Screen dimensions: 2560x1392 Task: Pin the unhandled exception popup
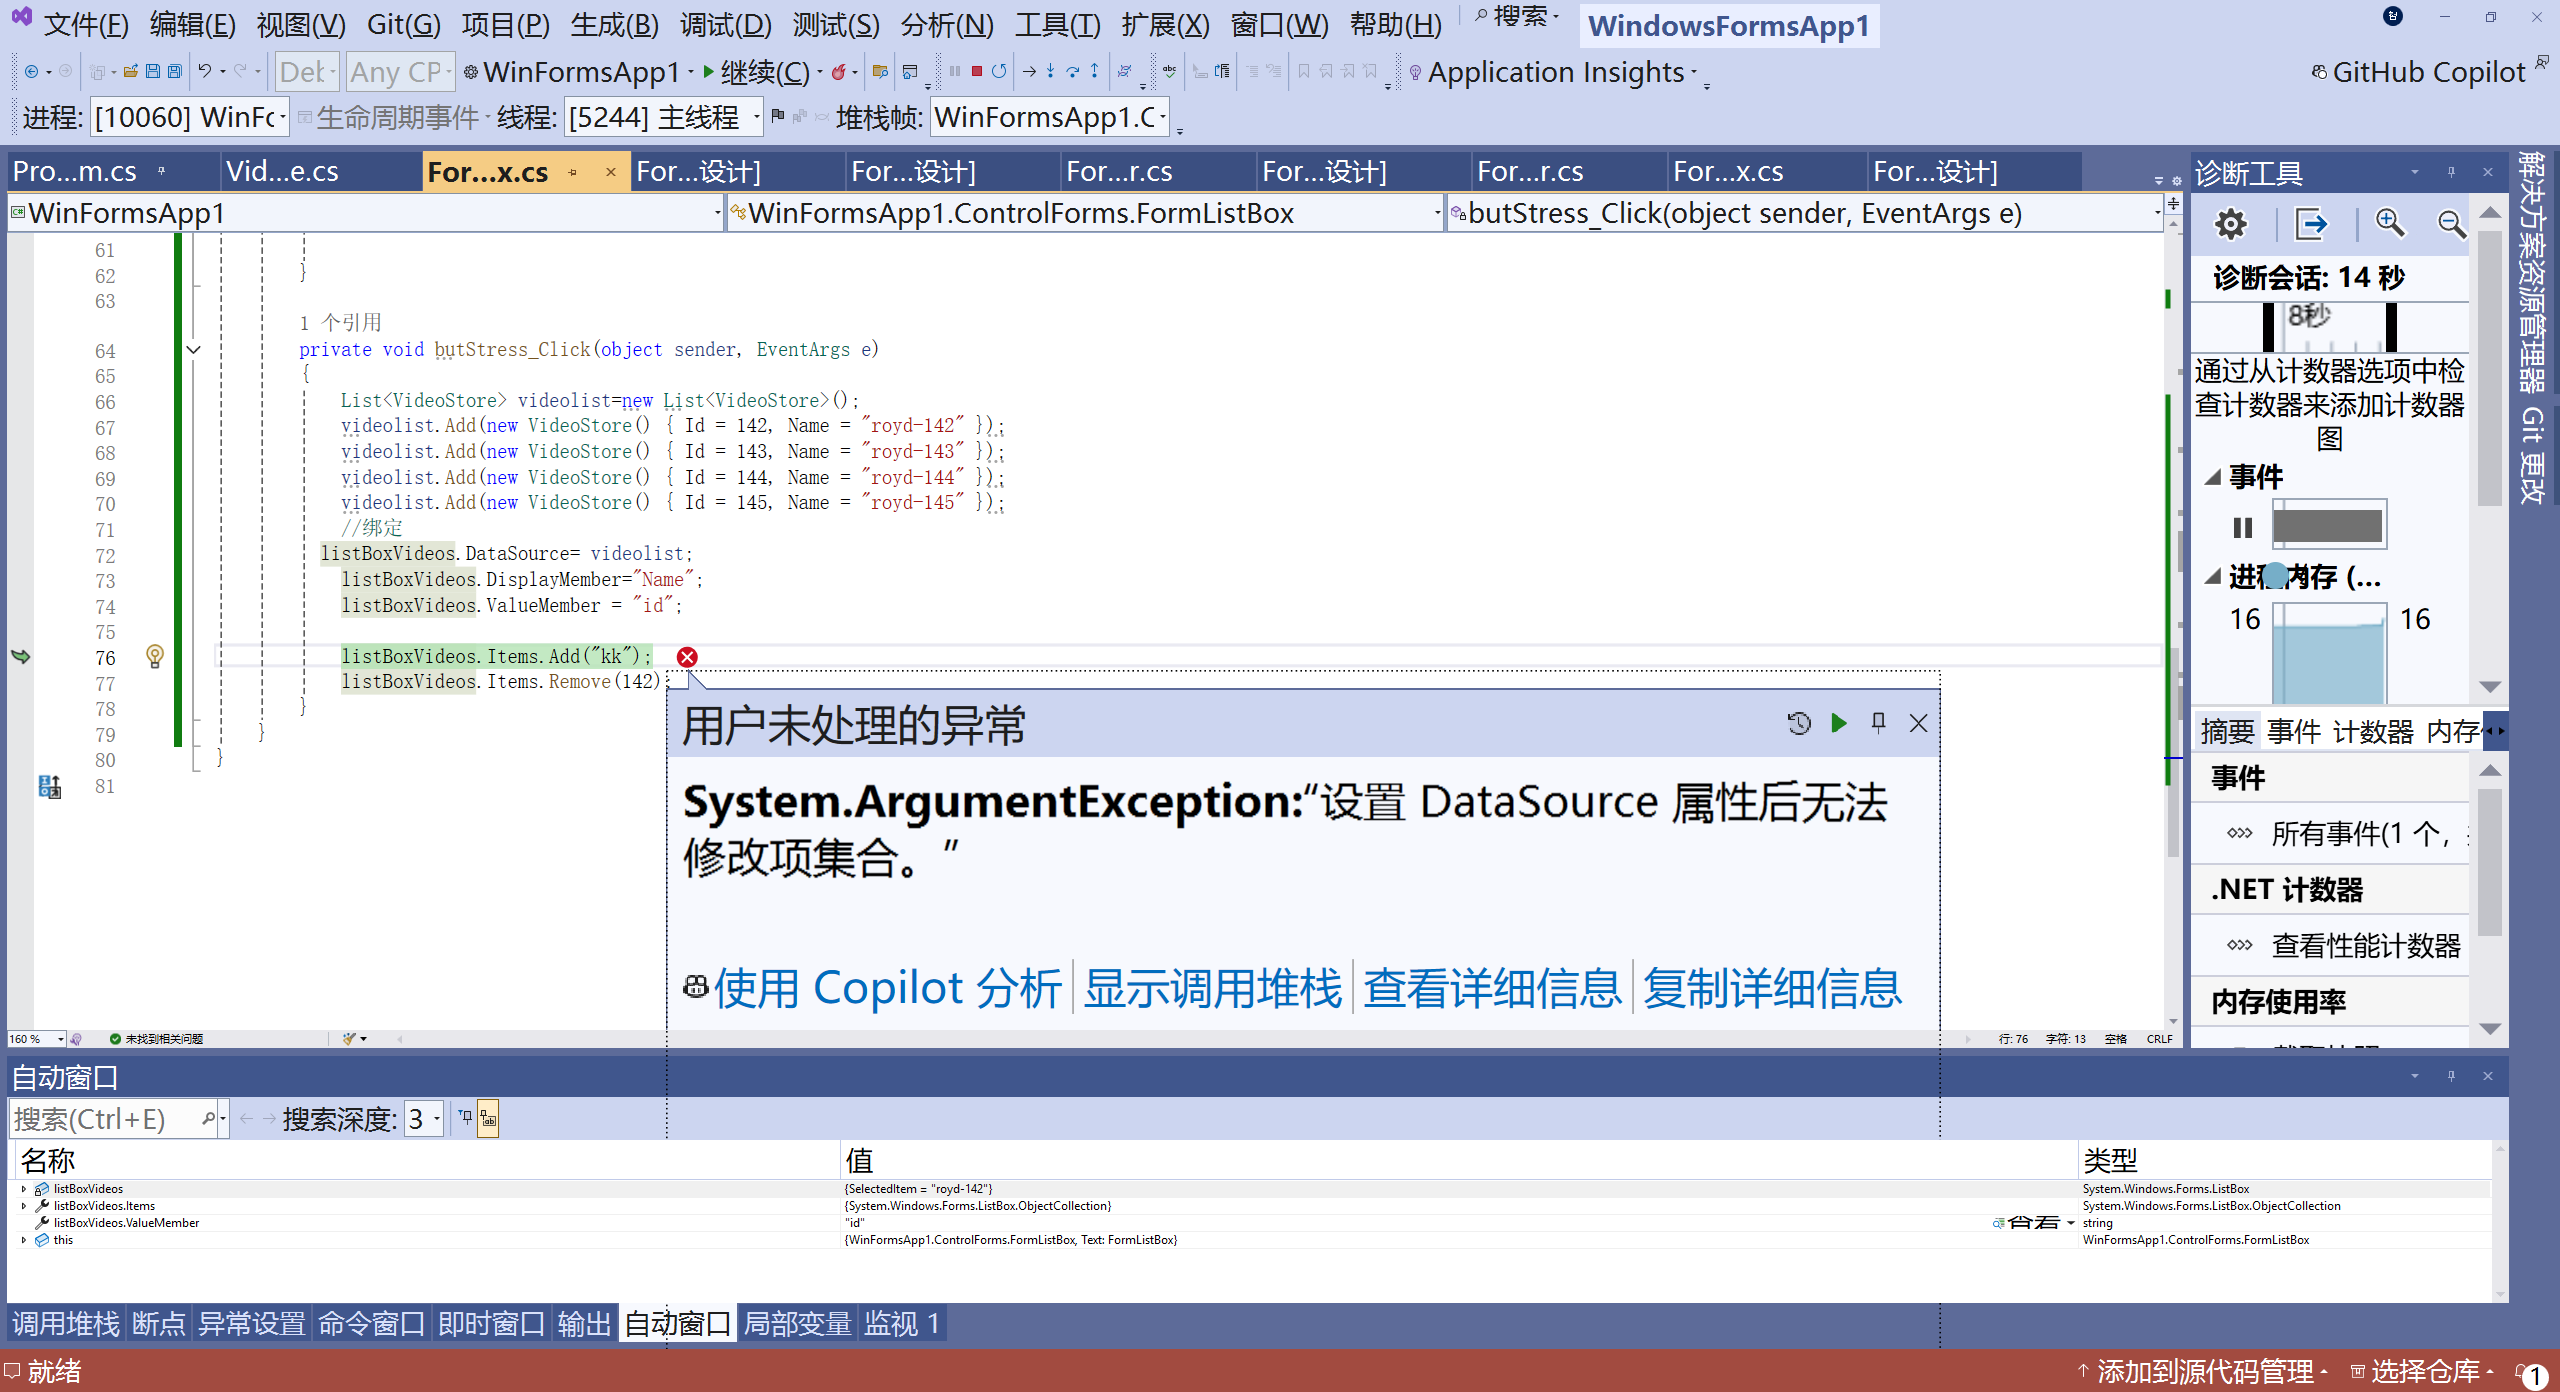pos(1878,723)
